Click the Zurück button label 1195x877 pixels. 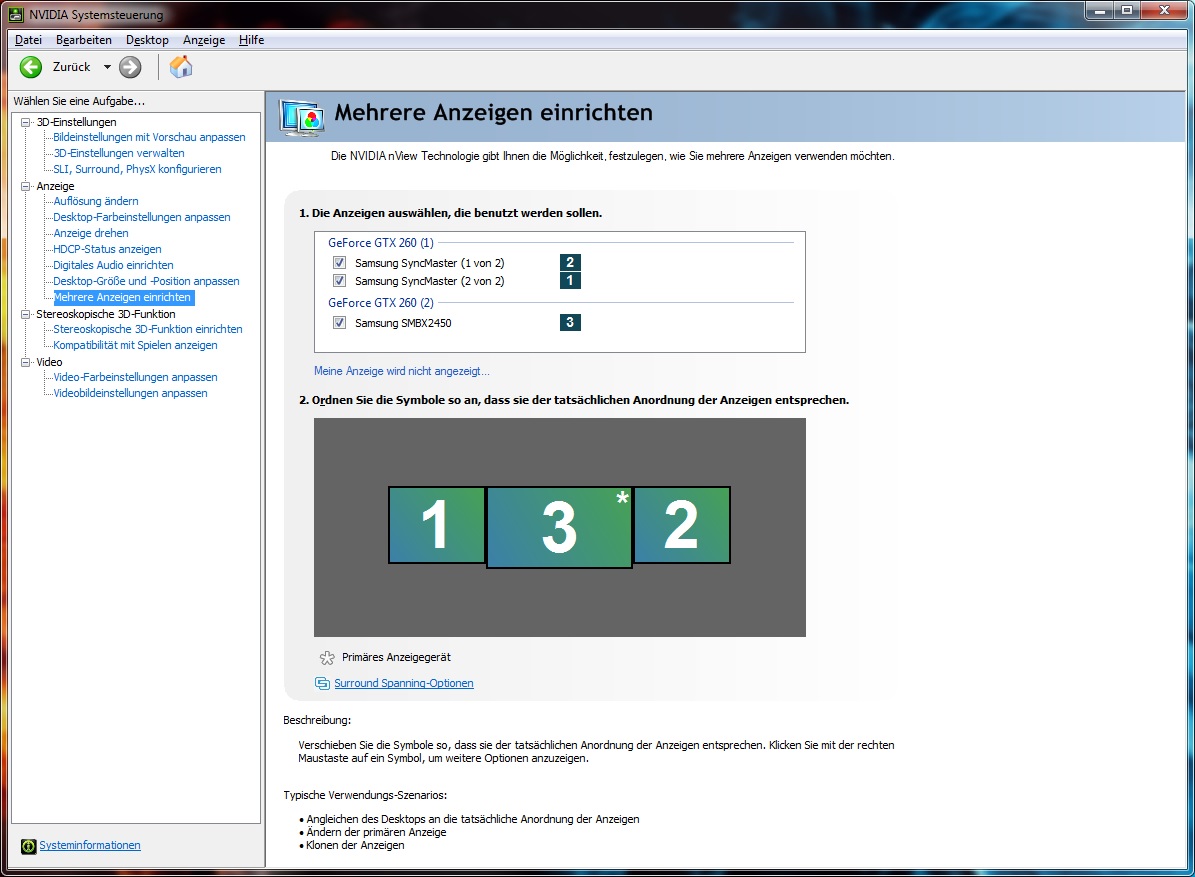click(x=72, y=67)
